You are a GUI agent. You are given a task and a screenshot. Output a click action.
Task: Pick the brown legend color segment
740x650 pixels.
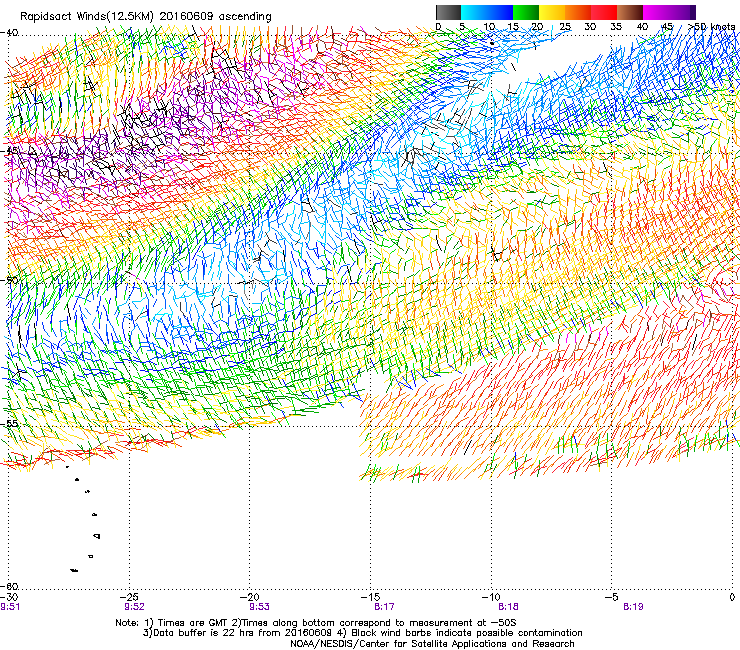pos(630,12)
